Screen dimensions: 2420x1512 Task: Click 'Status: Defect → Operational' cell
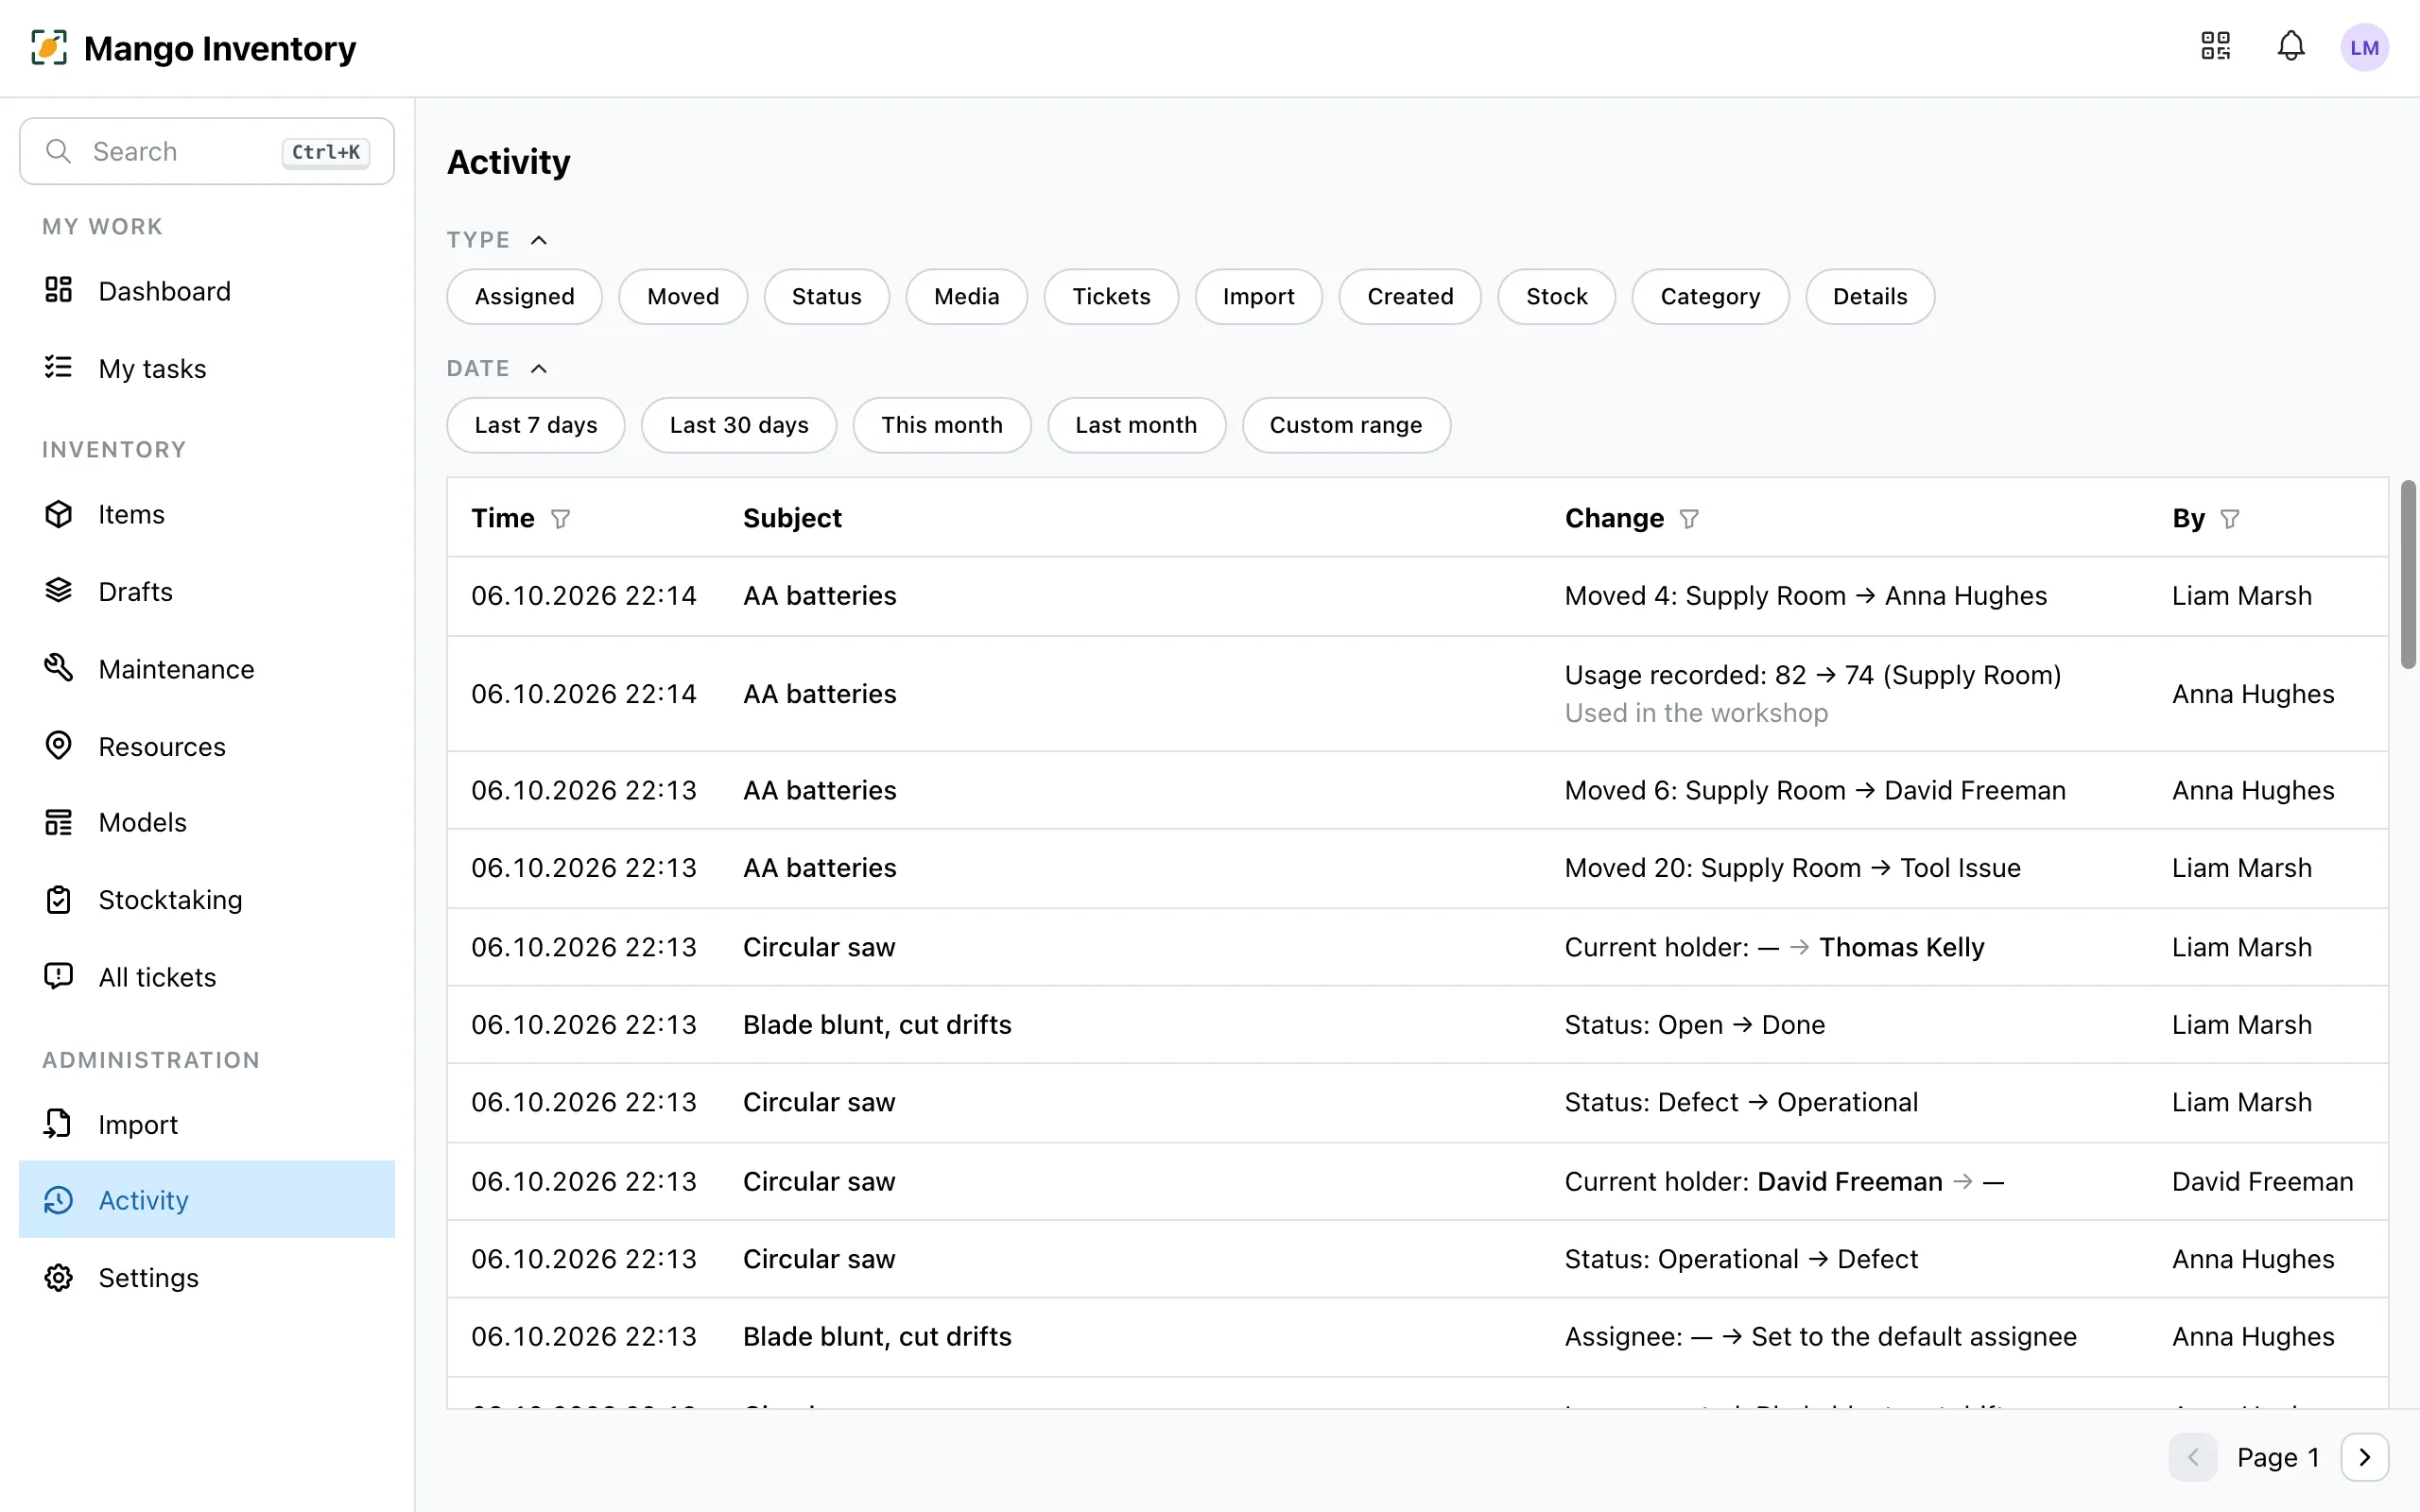pyautogui.click(x=1741, y=1102)
